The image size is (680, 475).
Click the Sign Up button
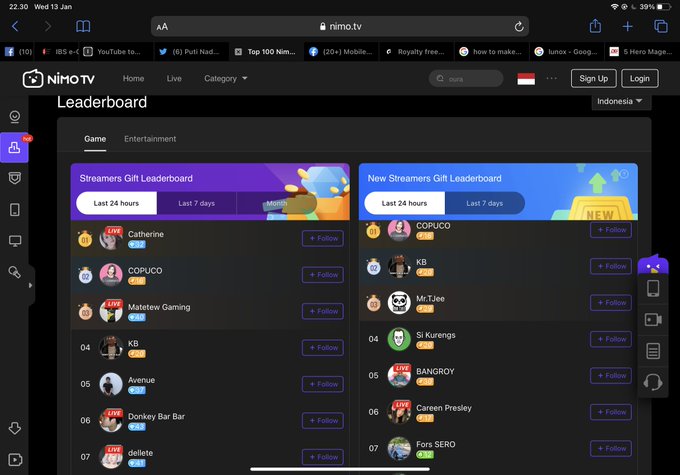[593, 79]
